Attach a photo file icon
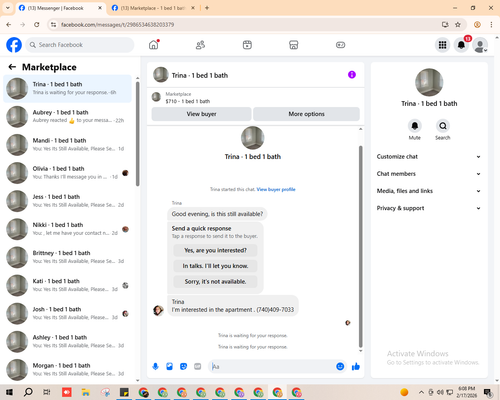Image resolution: width=500 pixels, height=400 pixels. point(169,367)
